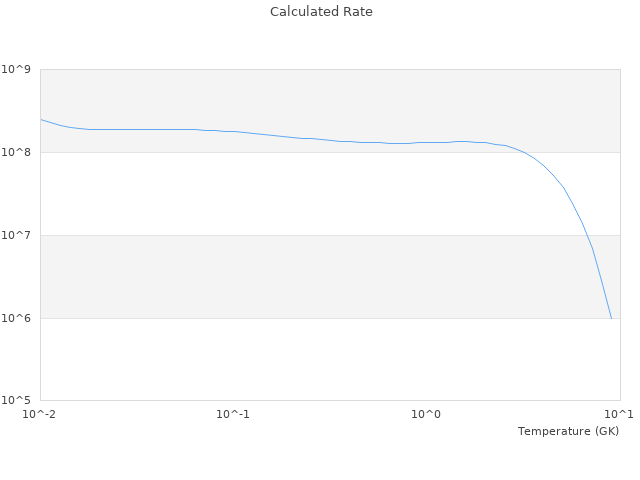Click the white band between 10^6 and 10^5
Viewport: 640px width, 480px height.
[300, 360]
